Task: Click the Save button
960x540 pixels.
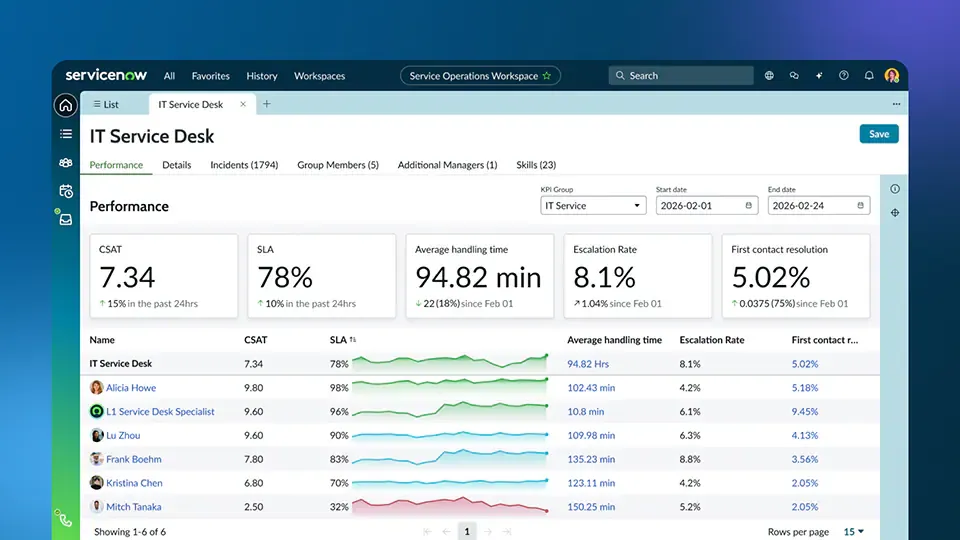Action: point(879,134)
